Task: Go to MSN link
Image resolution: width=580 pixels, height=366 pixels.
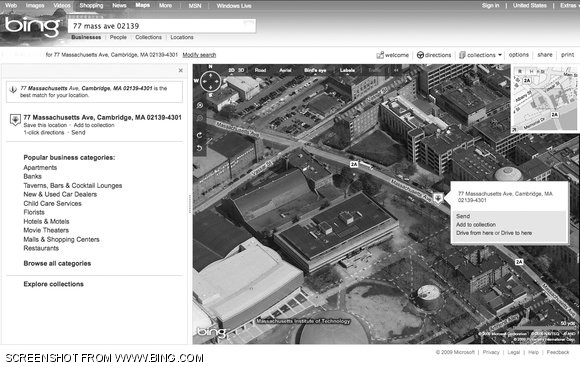Action: (195, 6)
